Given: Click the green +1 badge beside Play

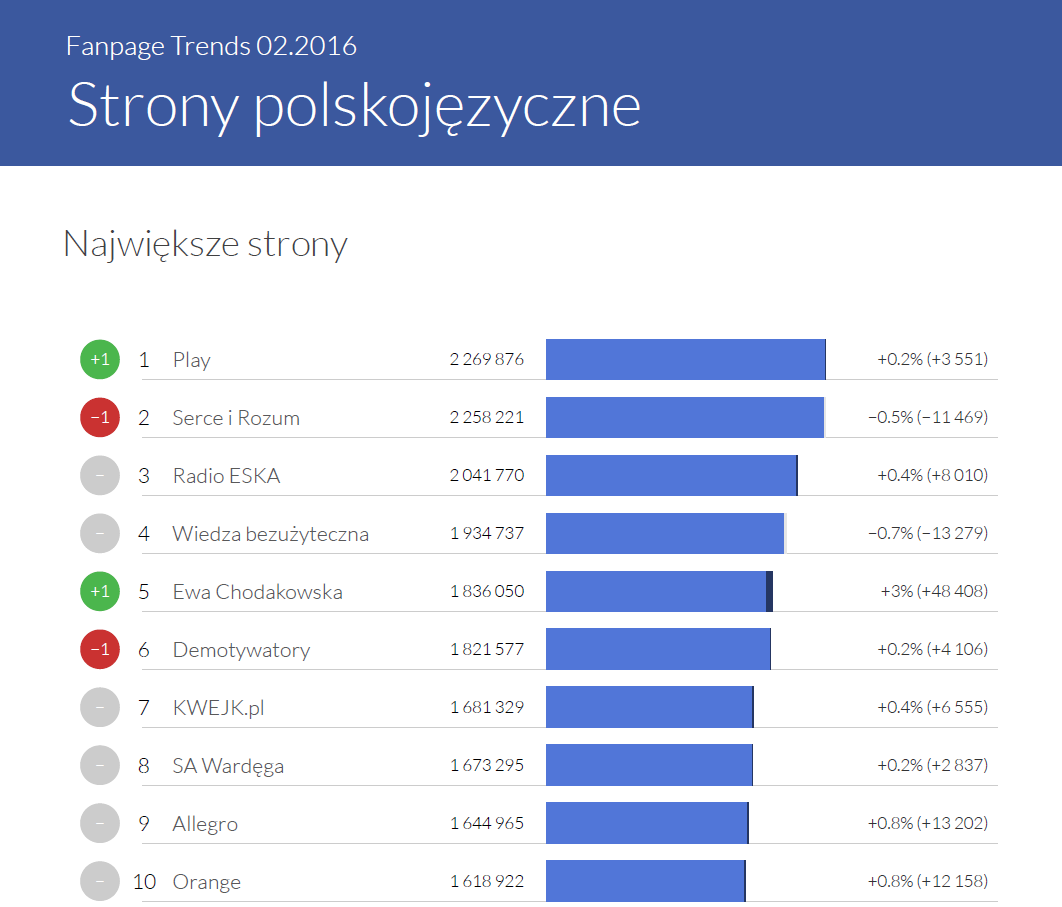Looking at the screenshot, I should [x=100, y=359].
